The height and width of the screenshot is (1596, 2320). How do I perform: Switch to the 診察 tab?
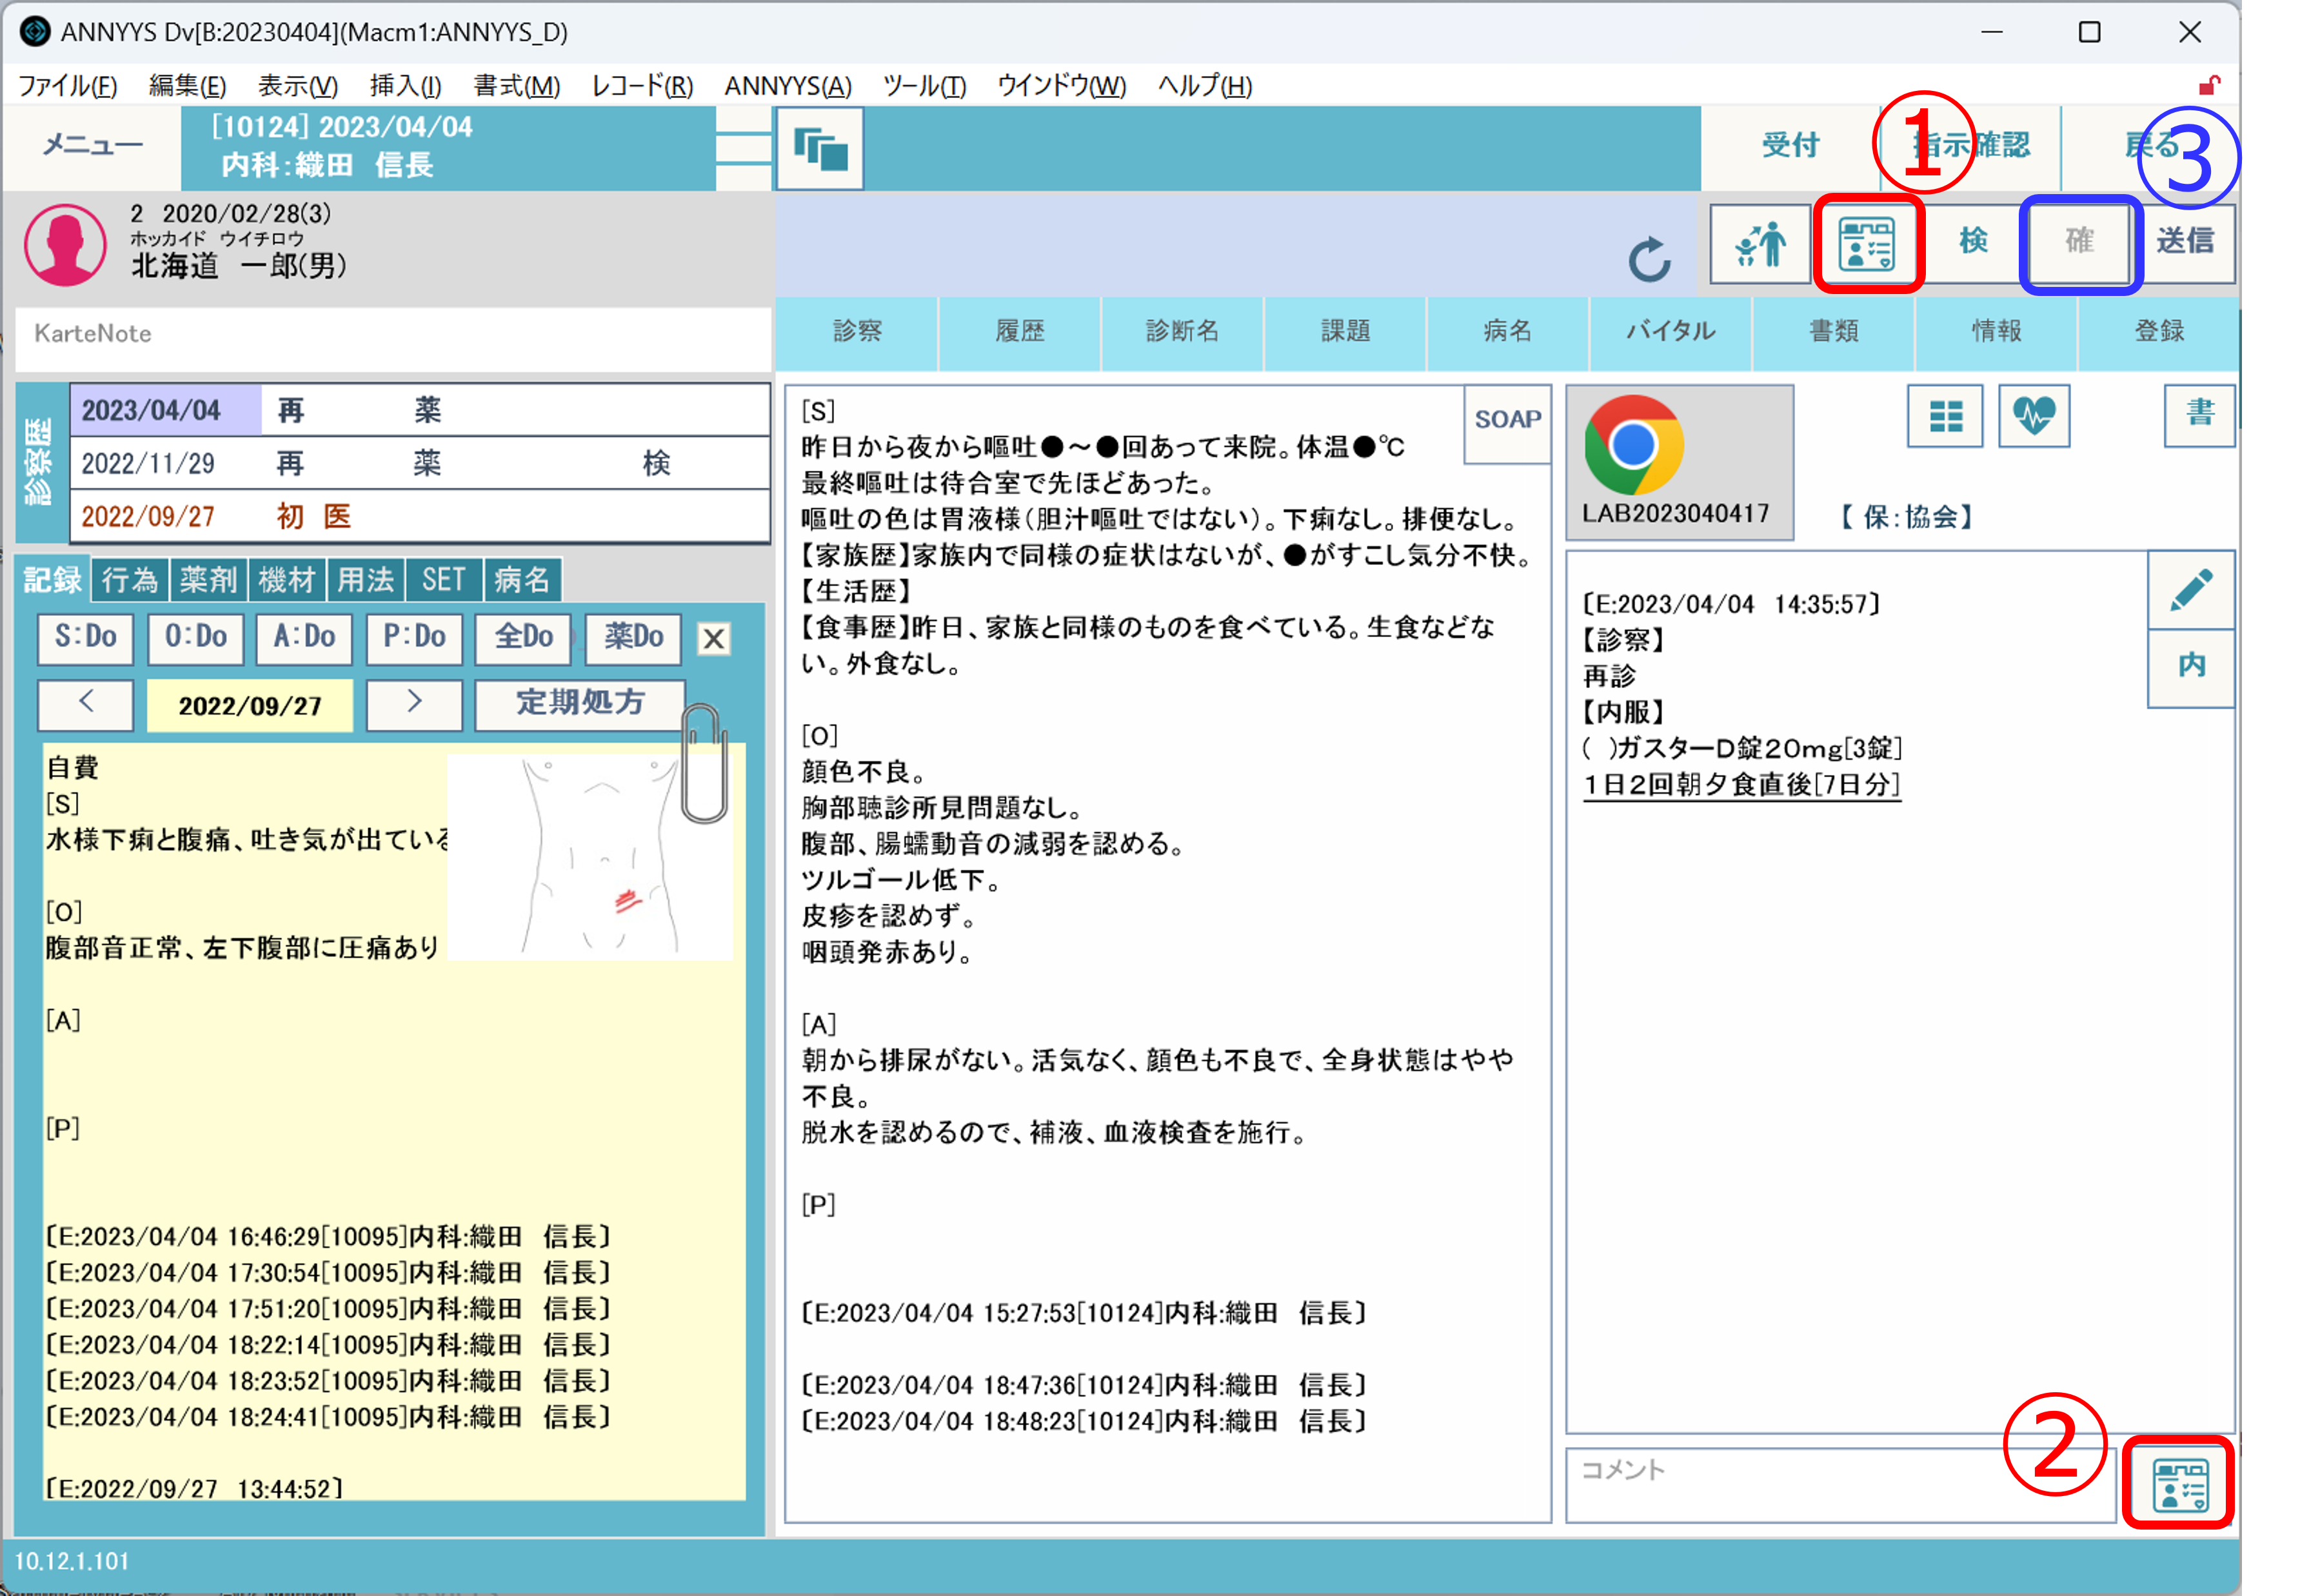[x=857, y=332]
